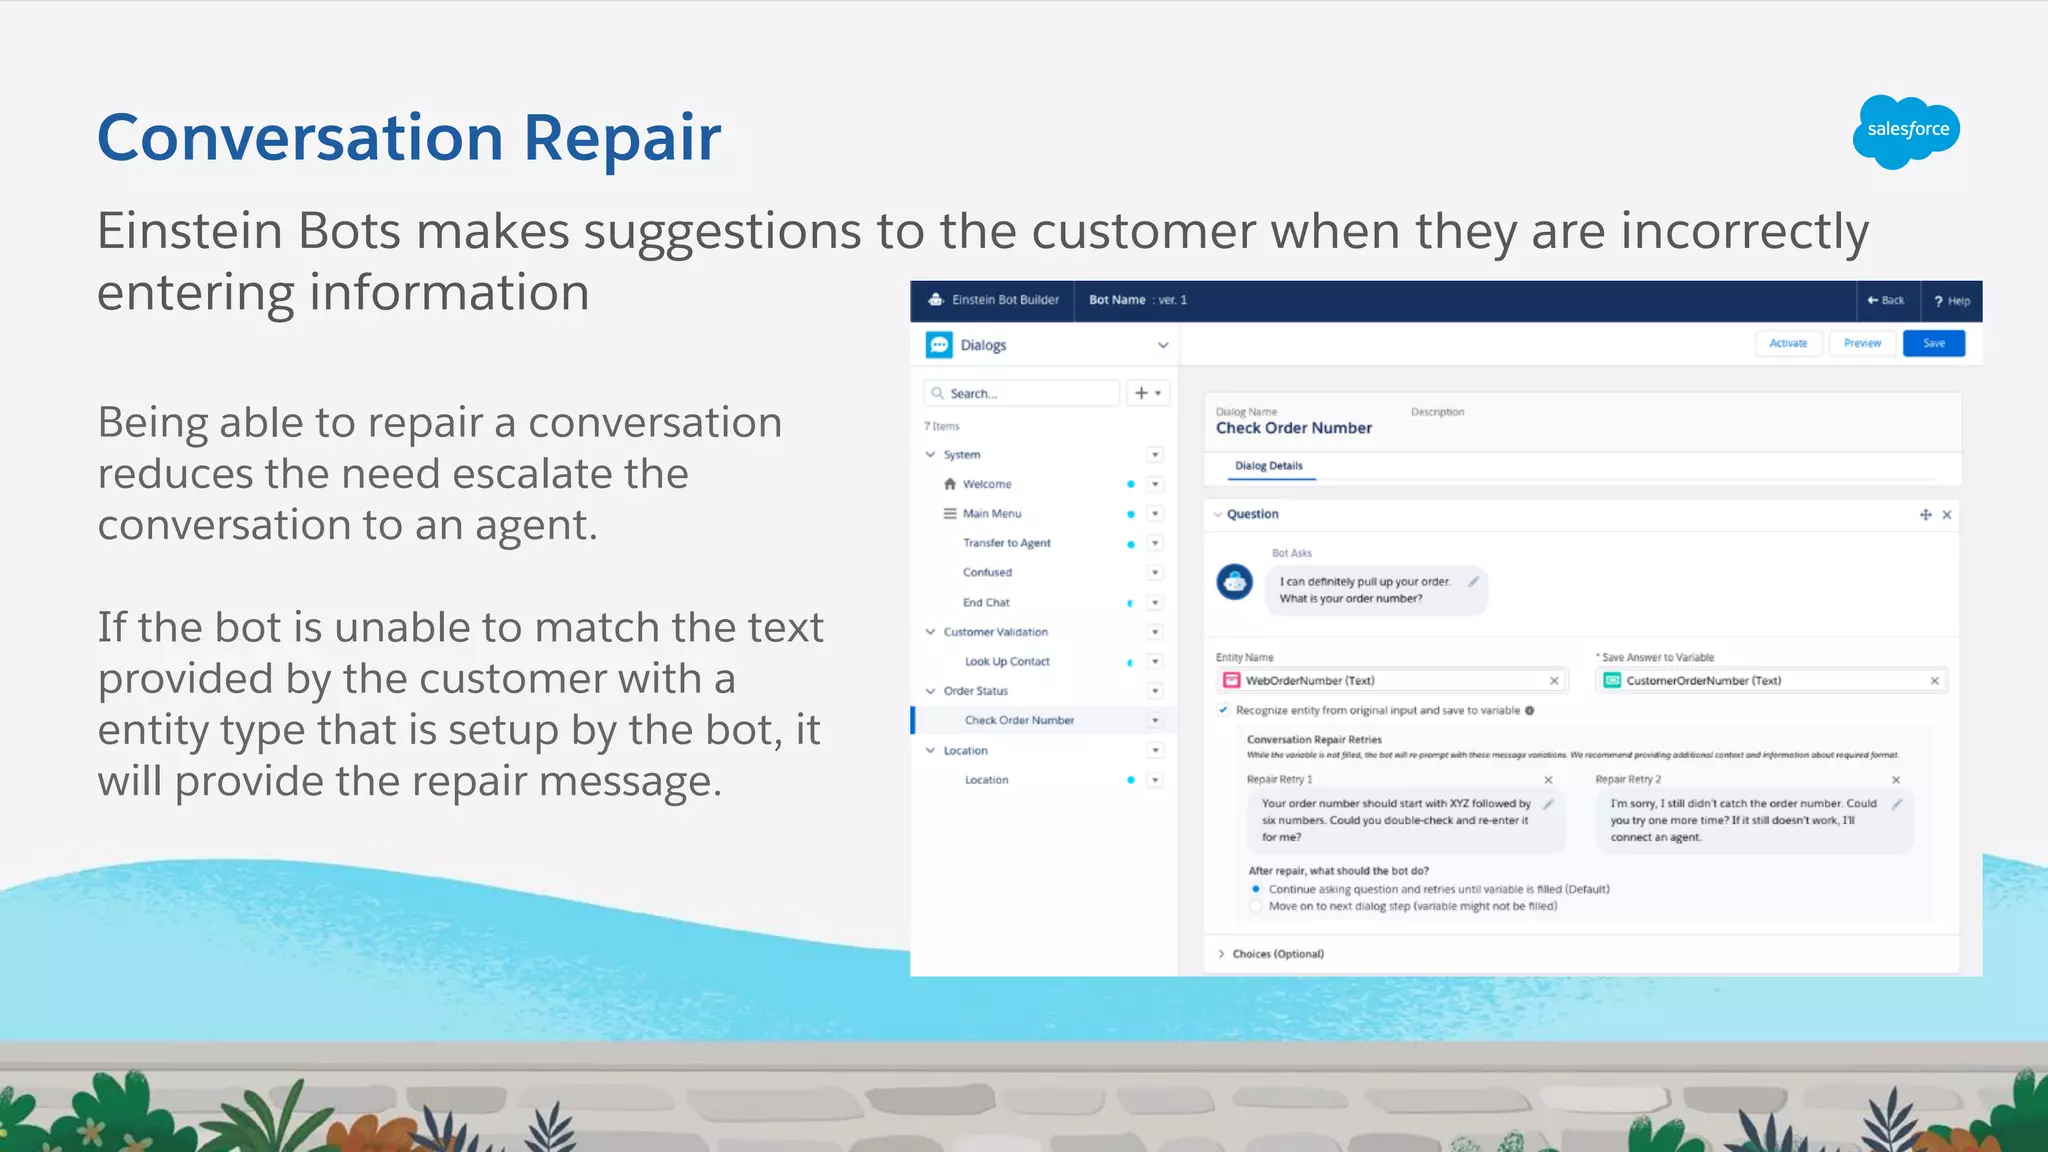2048x1152 pixels.
Task: Click the Dialogs chat bubble icon
Action: (x=939, y=345)
